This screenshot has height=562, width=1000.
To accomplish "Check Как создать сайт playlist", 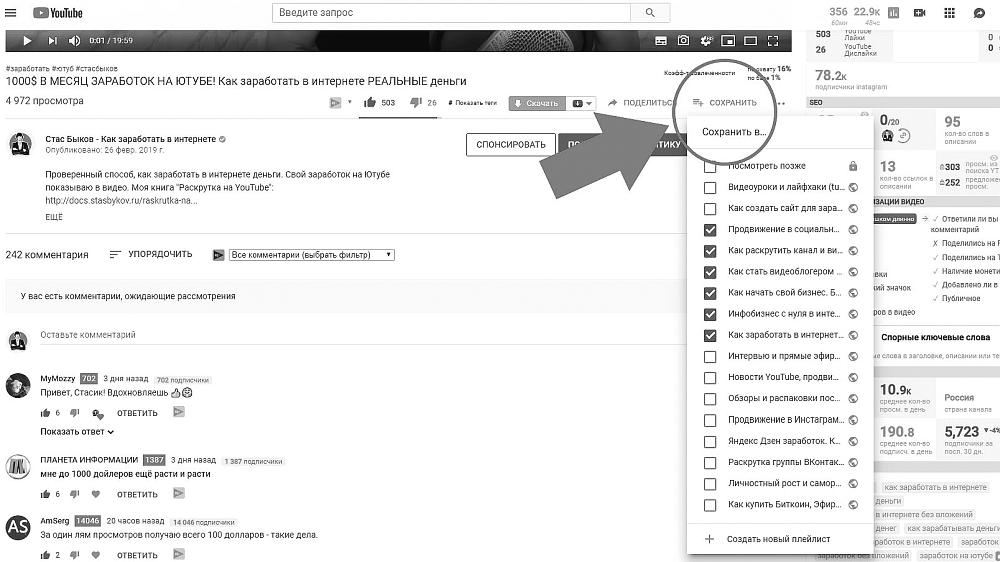I will (x=710, y=209).
